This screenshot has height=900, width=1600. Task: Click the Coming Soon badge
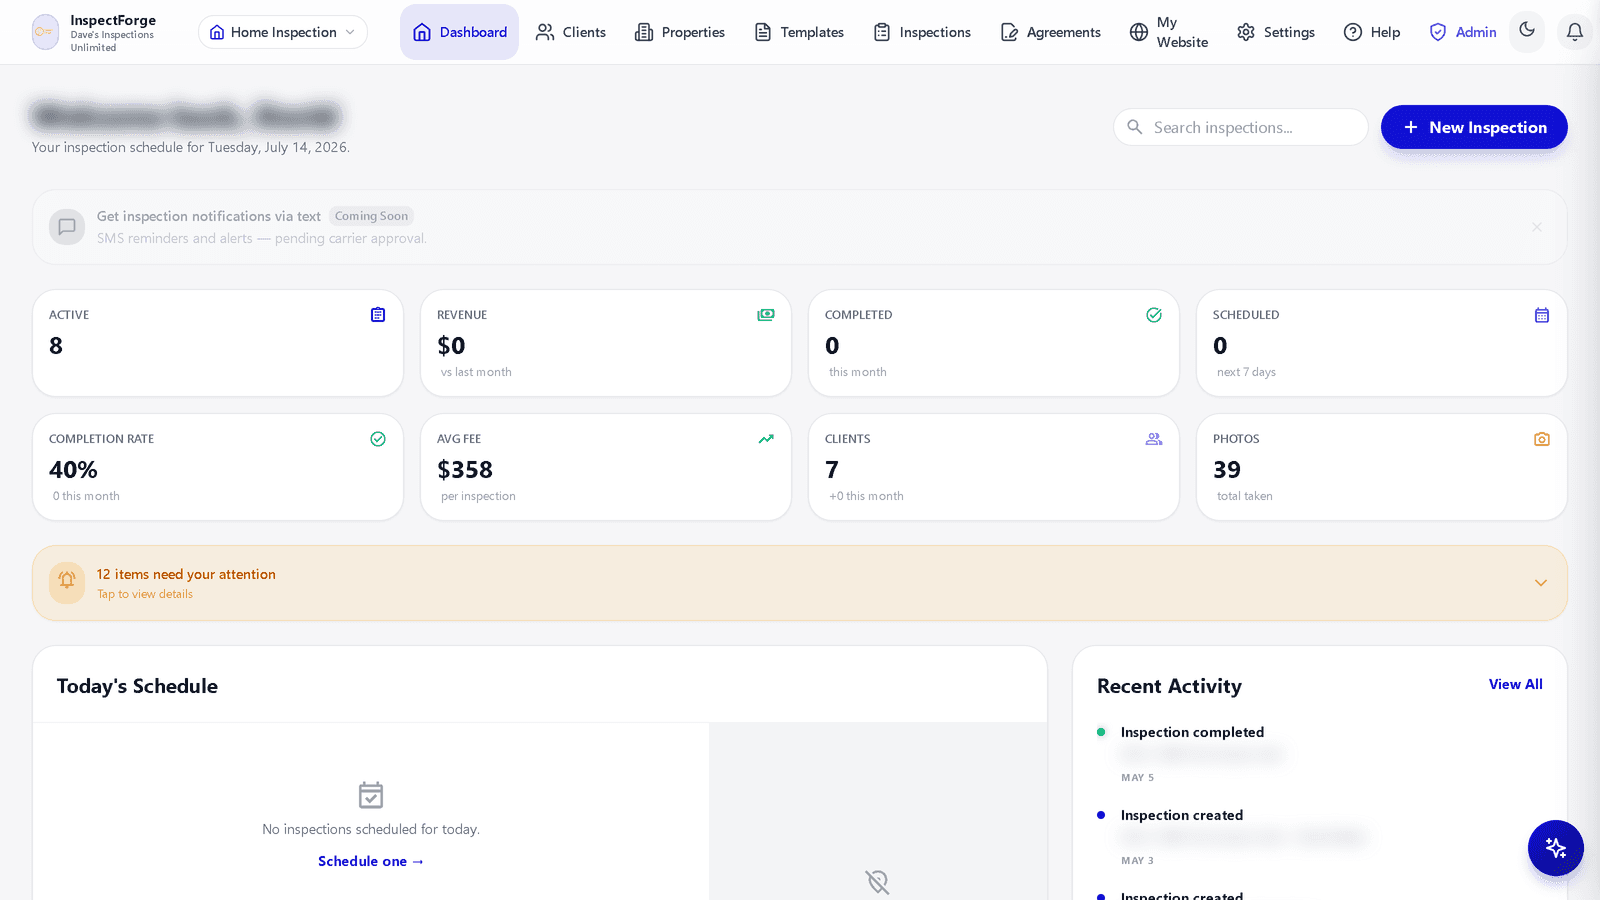point(371,216)
